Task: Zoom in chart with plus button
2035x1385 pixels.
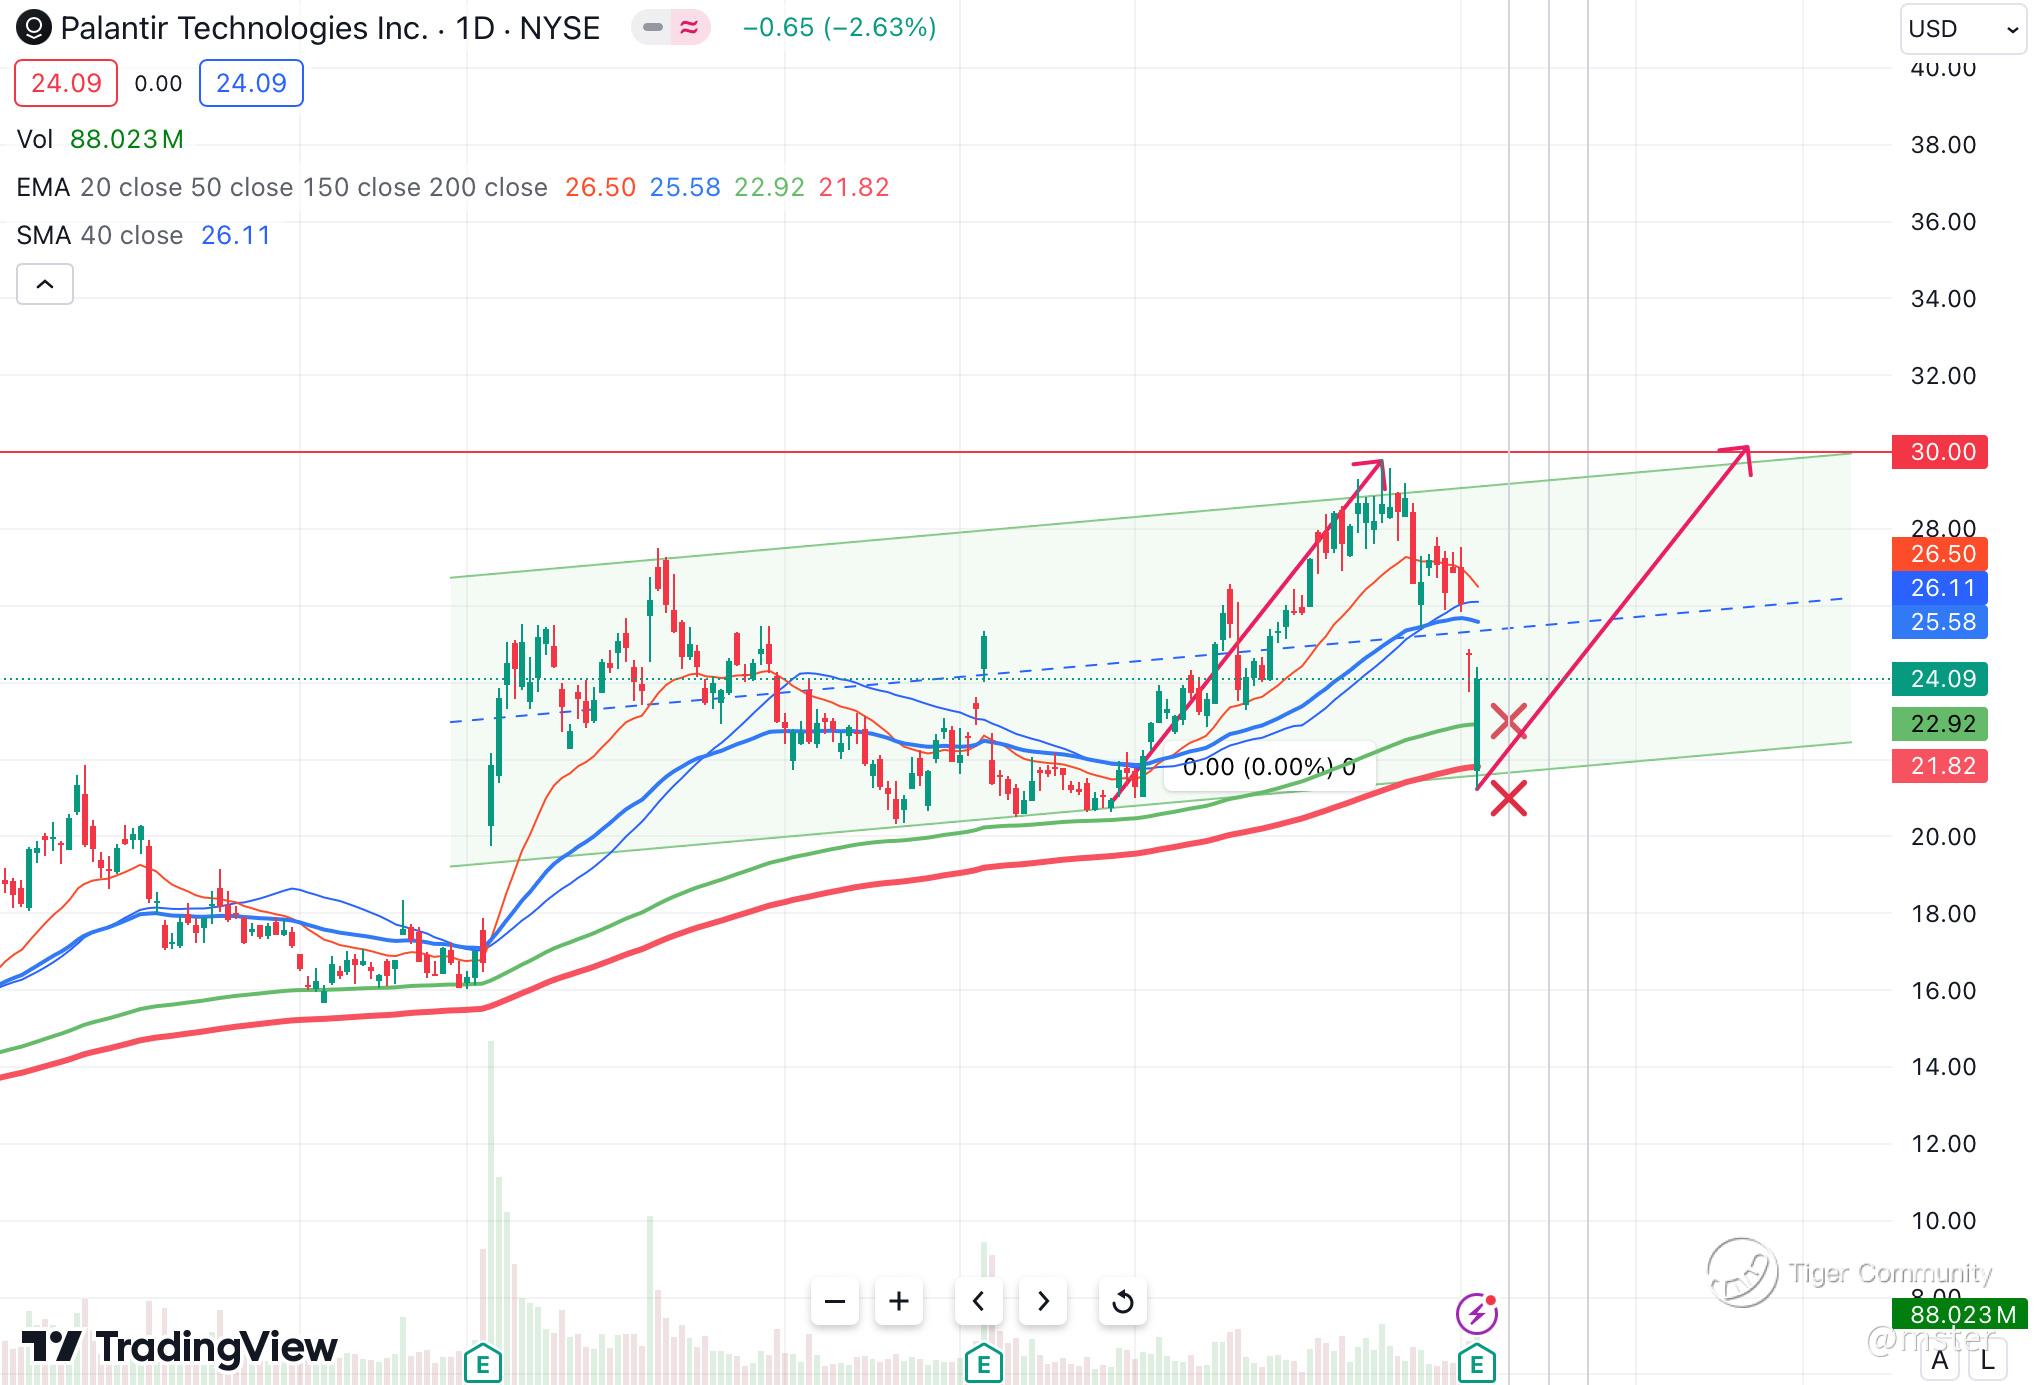Action: 899,1301
